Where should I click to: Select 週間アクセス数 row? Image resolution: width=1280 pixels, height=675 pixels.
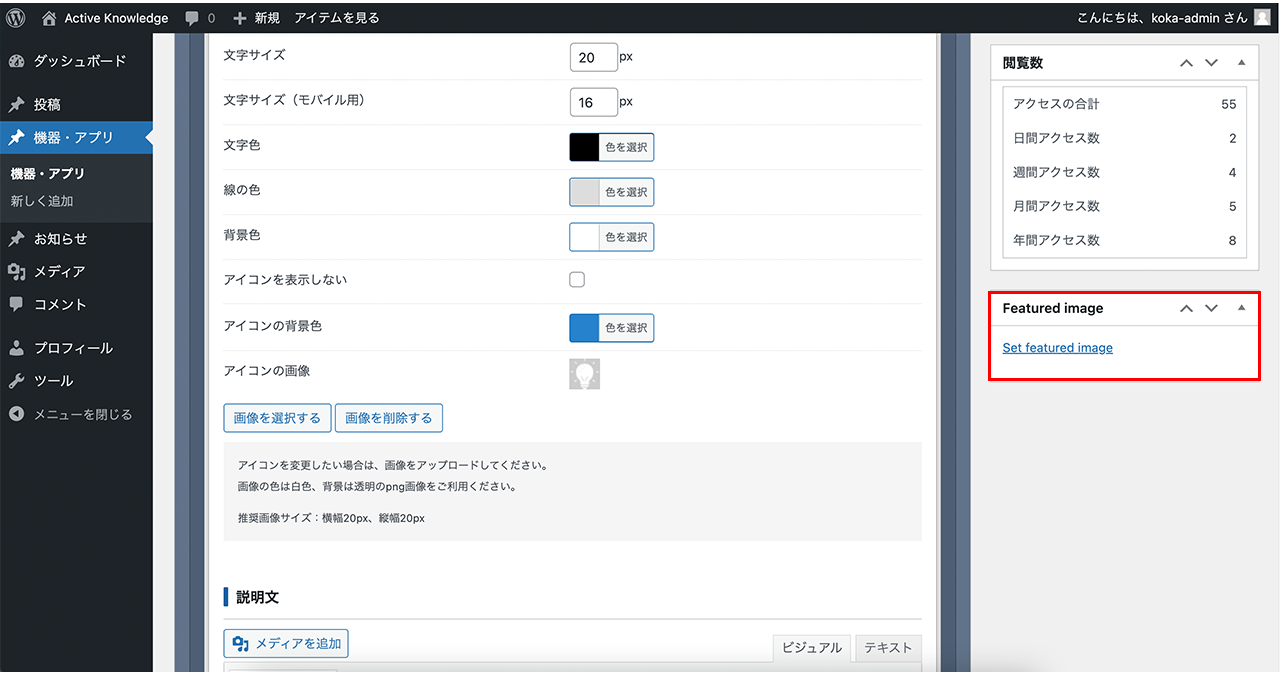[1125, 172]
